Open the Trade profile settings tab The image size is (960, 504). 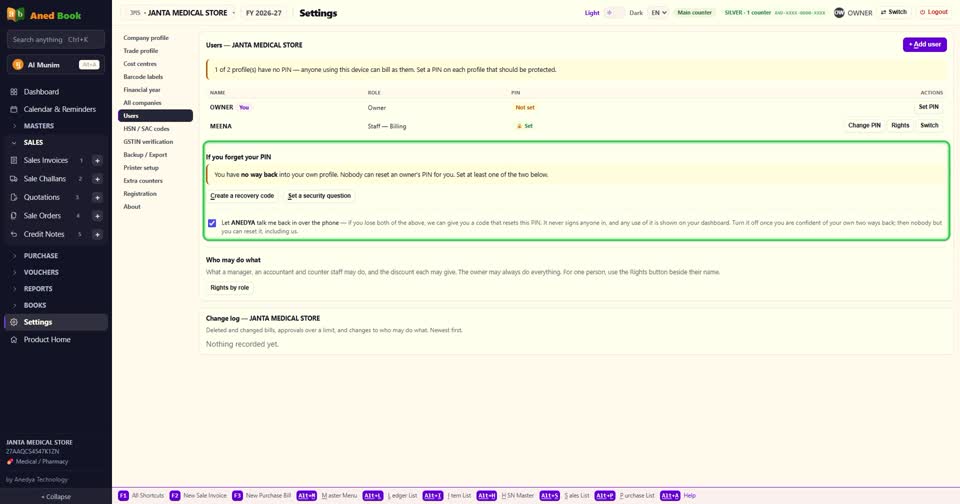click(x=141, y=51)
